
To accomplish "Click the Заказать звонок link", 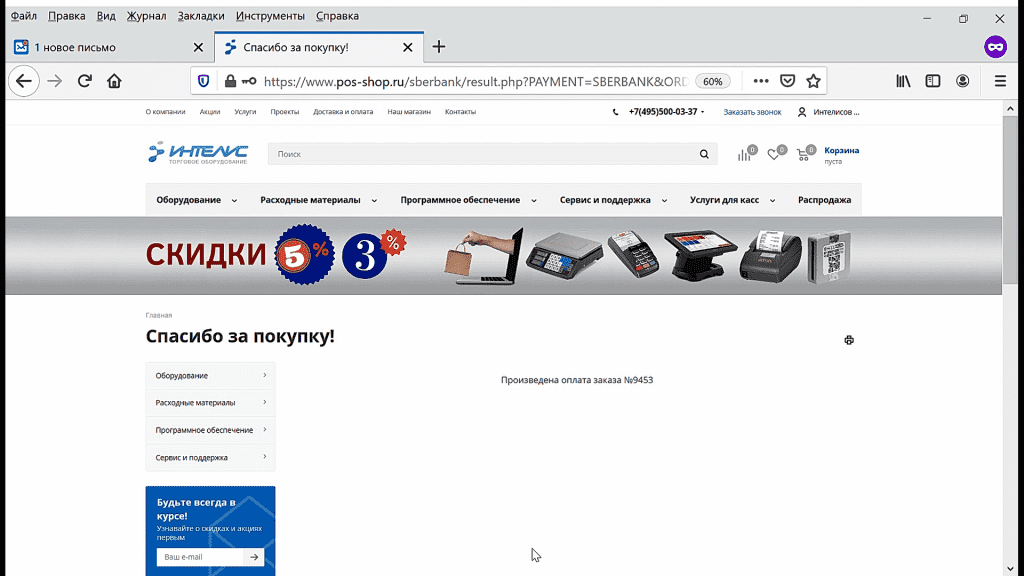I will click(x=752, y=112).
